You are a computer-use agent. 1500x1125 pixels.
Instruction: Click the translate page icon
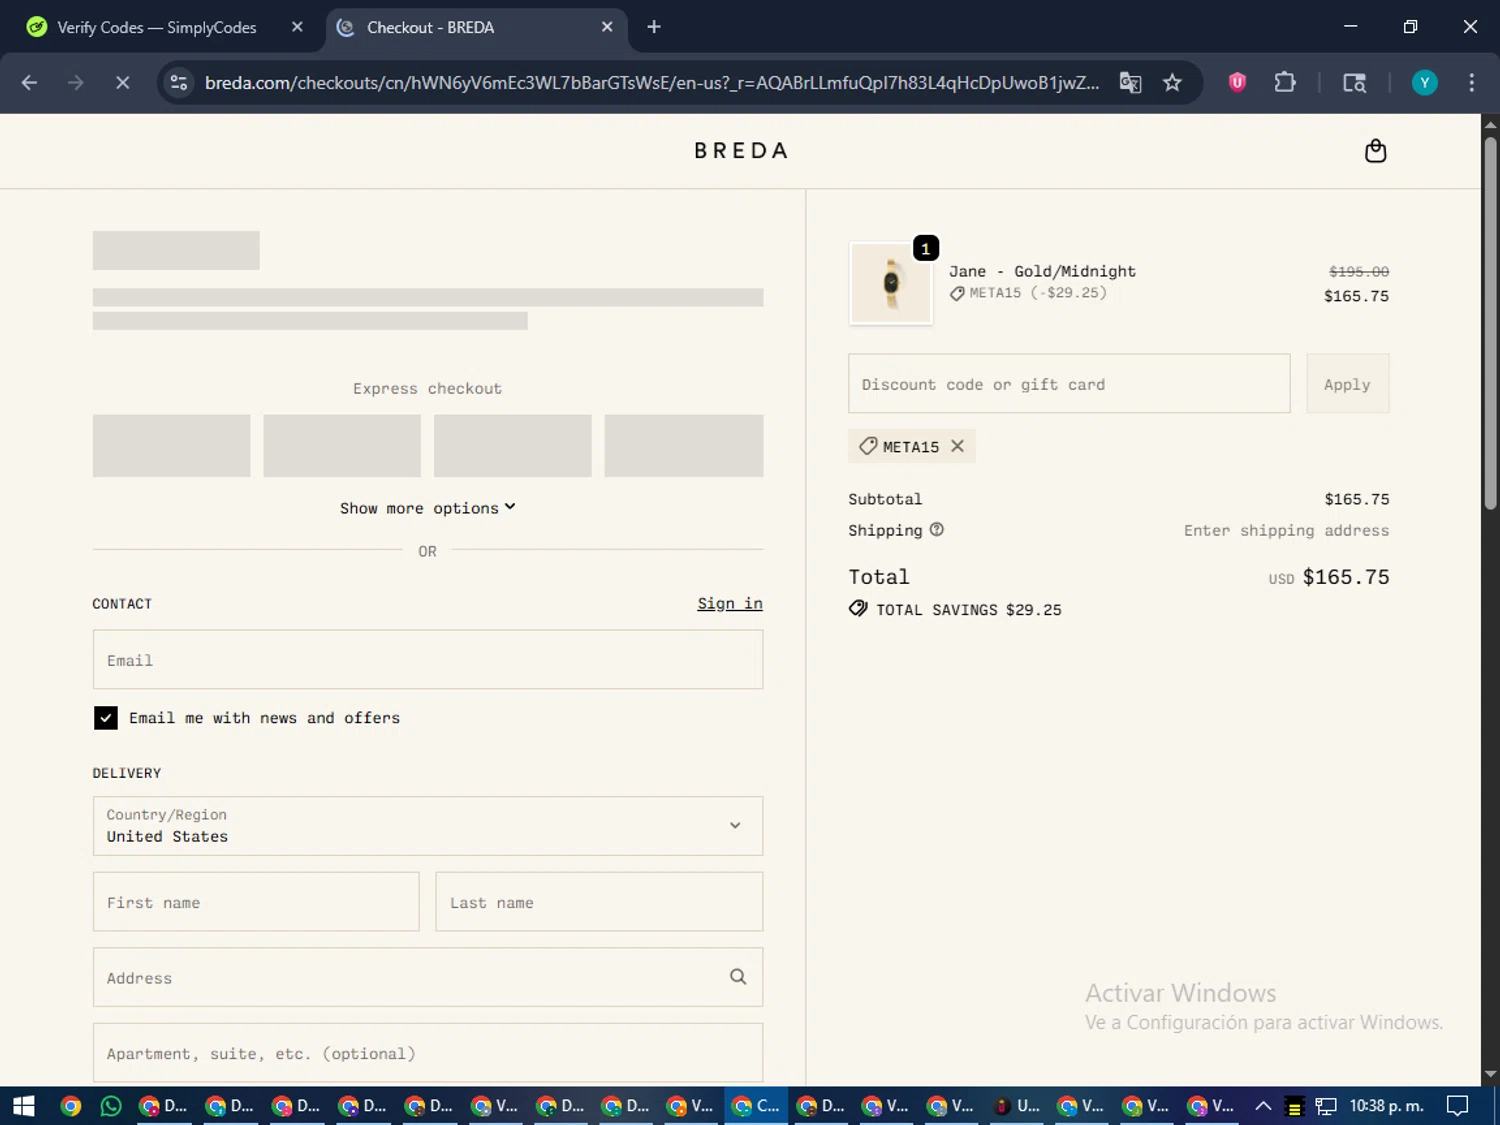tap(1130, 83)
